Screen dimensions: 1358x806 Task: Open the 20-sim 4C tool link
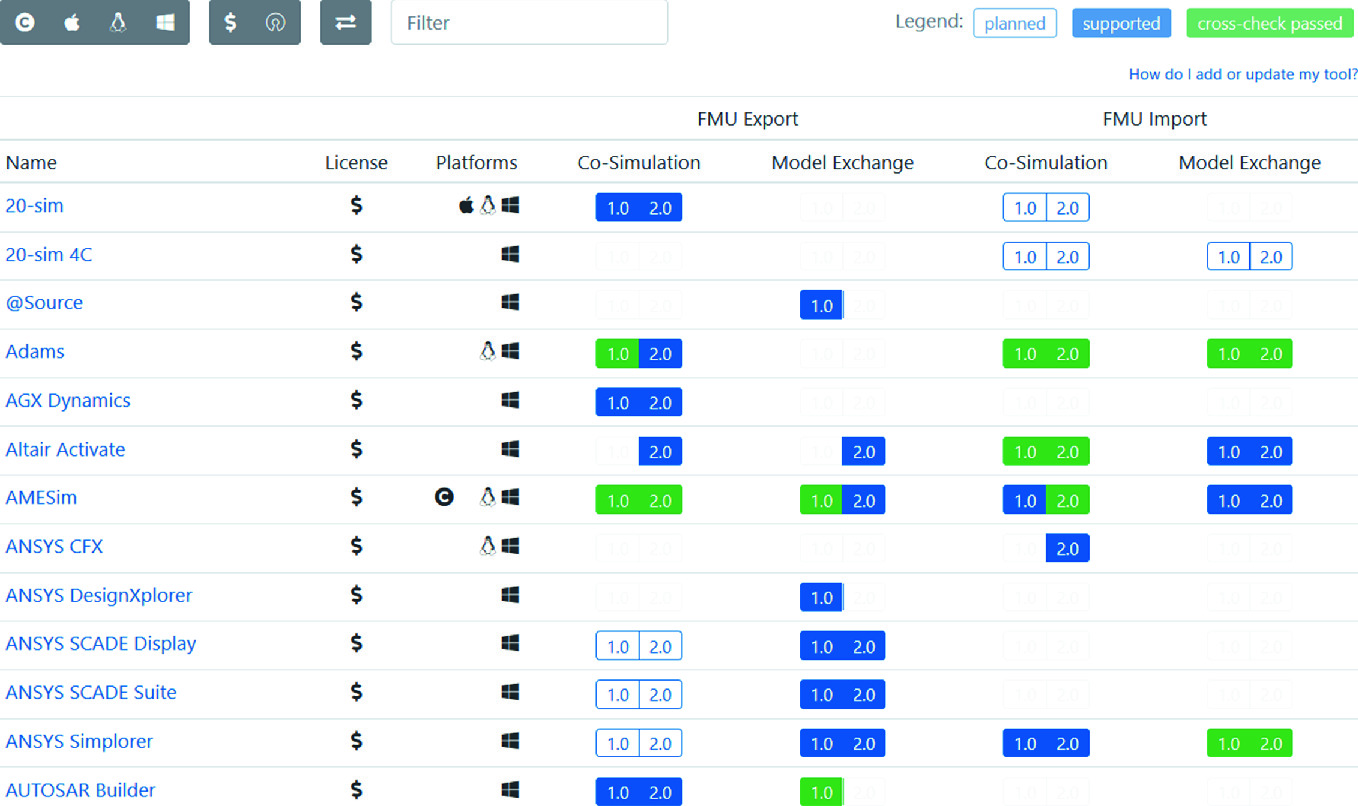48,254
